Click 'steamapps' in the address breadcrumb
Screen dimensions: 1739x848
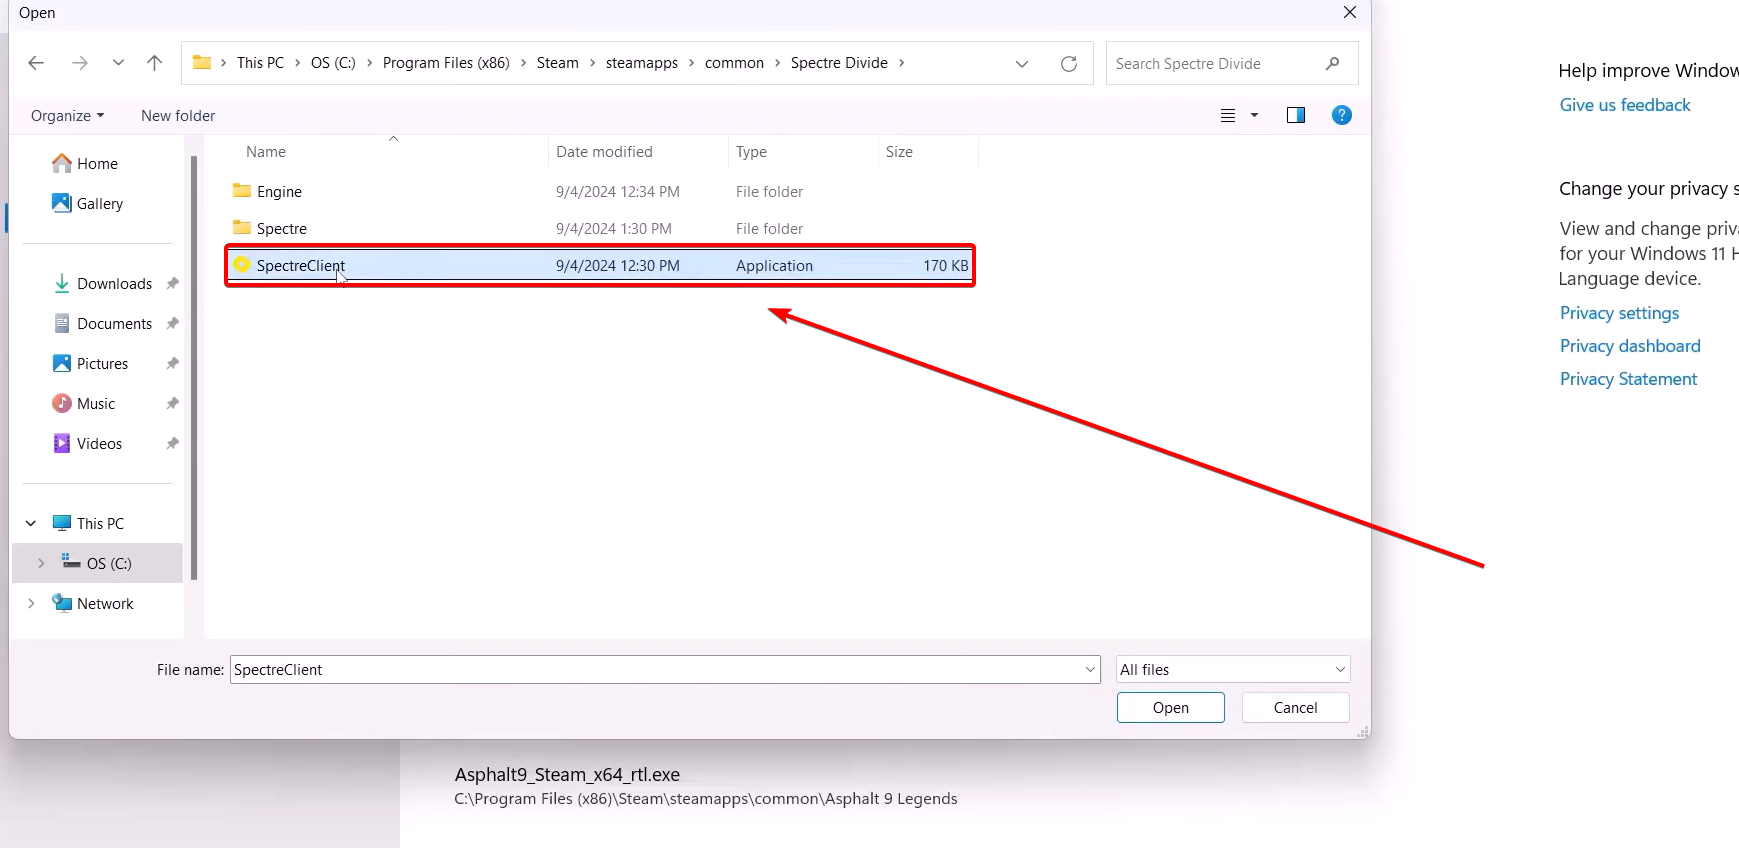click(642, 63)
